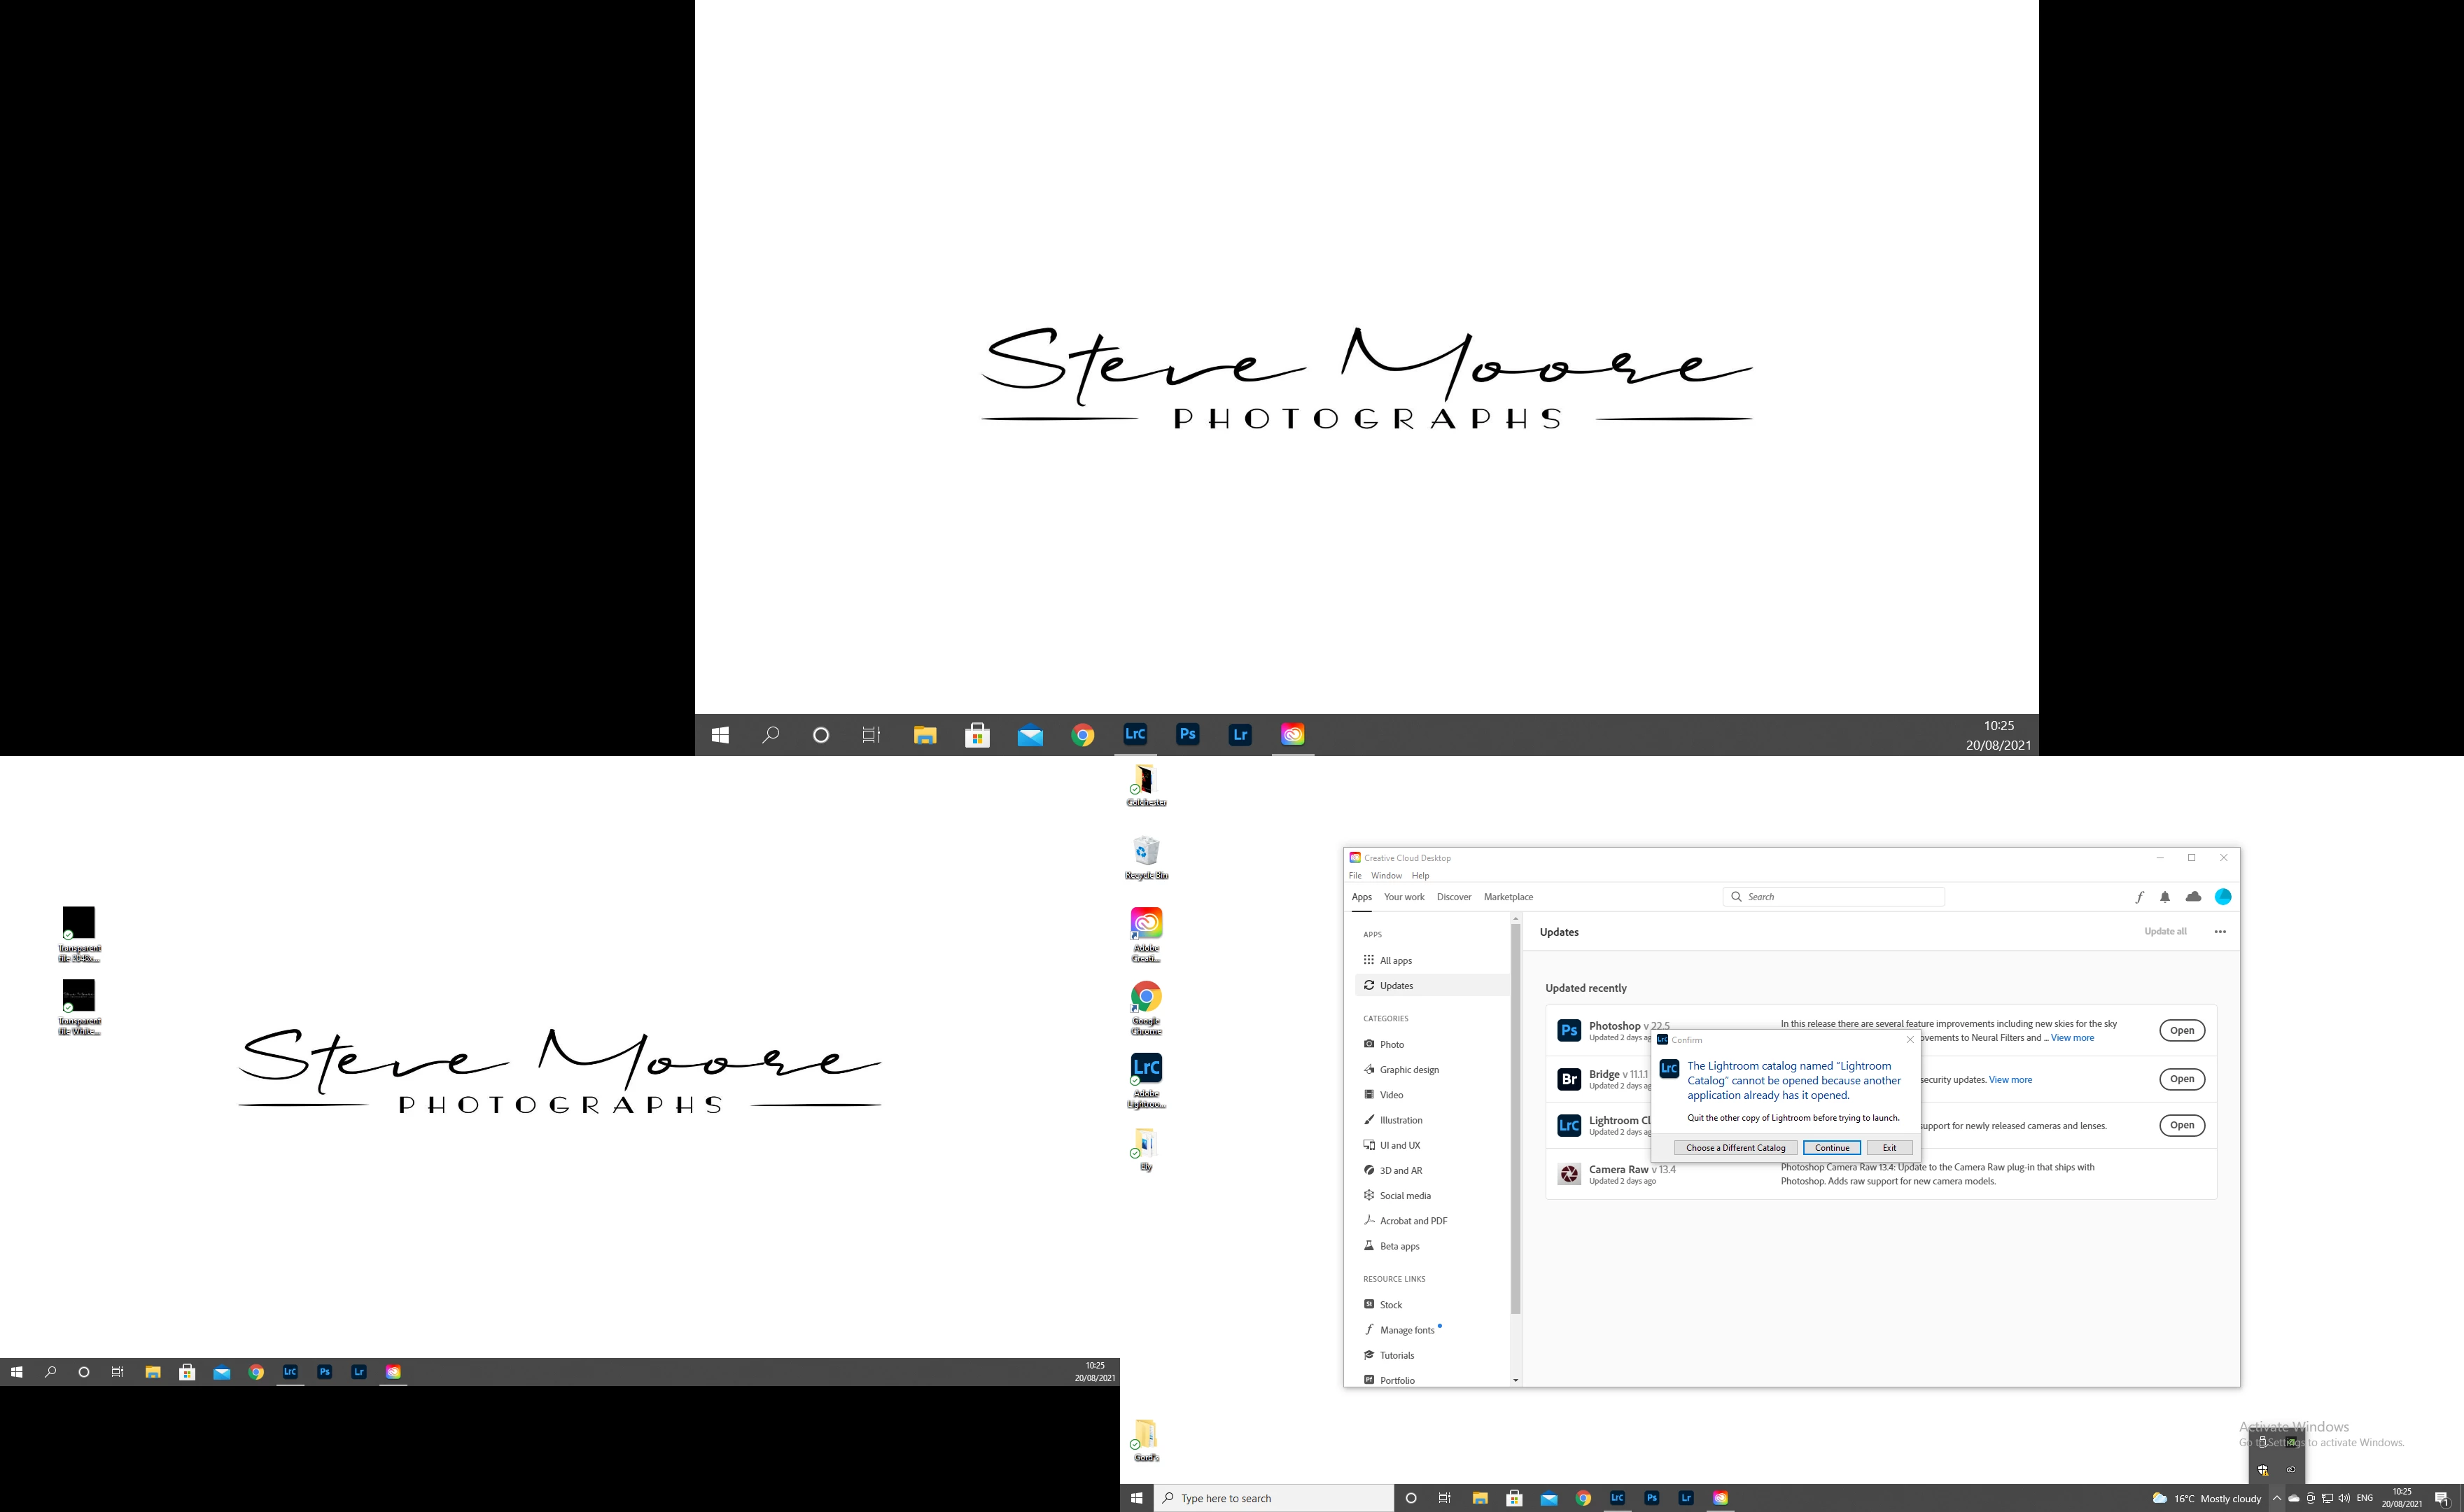Switch to the Marketplace tab
Image resolution: width=2464 pixels, height=1512 pixels.
[1508, 897]
